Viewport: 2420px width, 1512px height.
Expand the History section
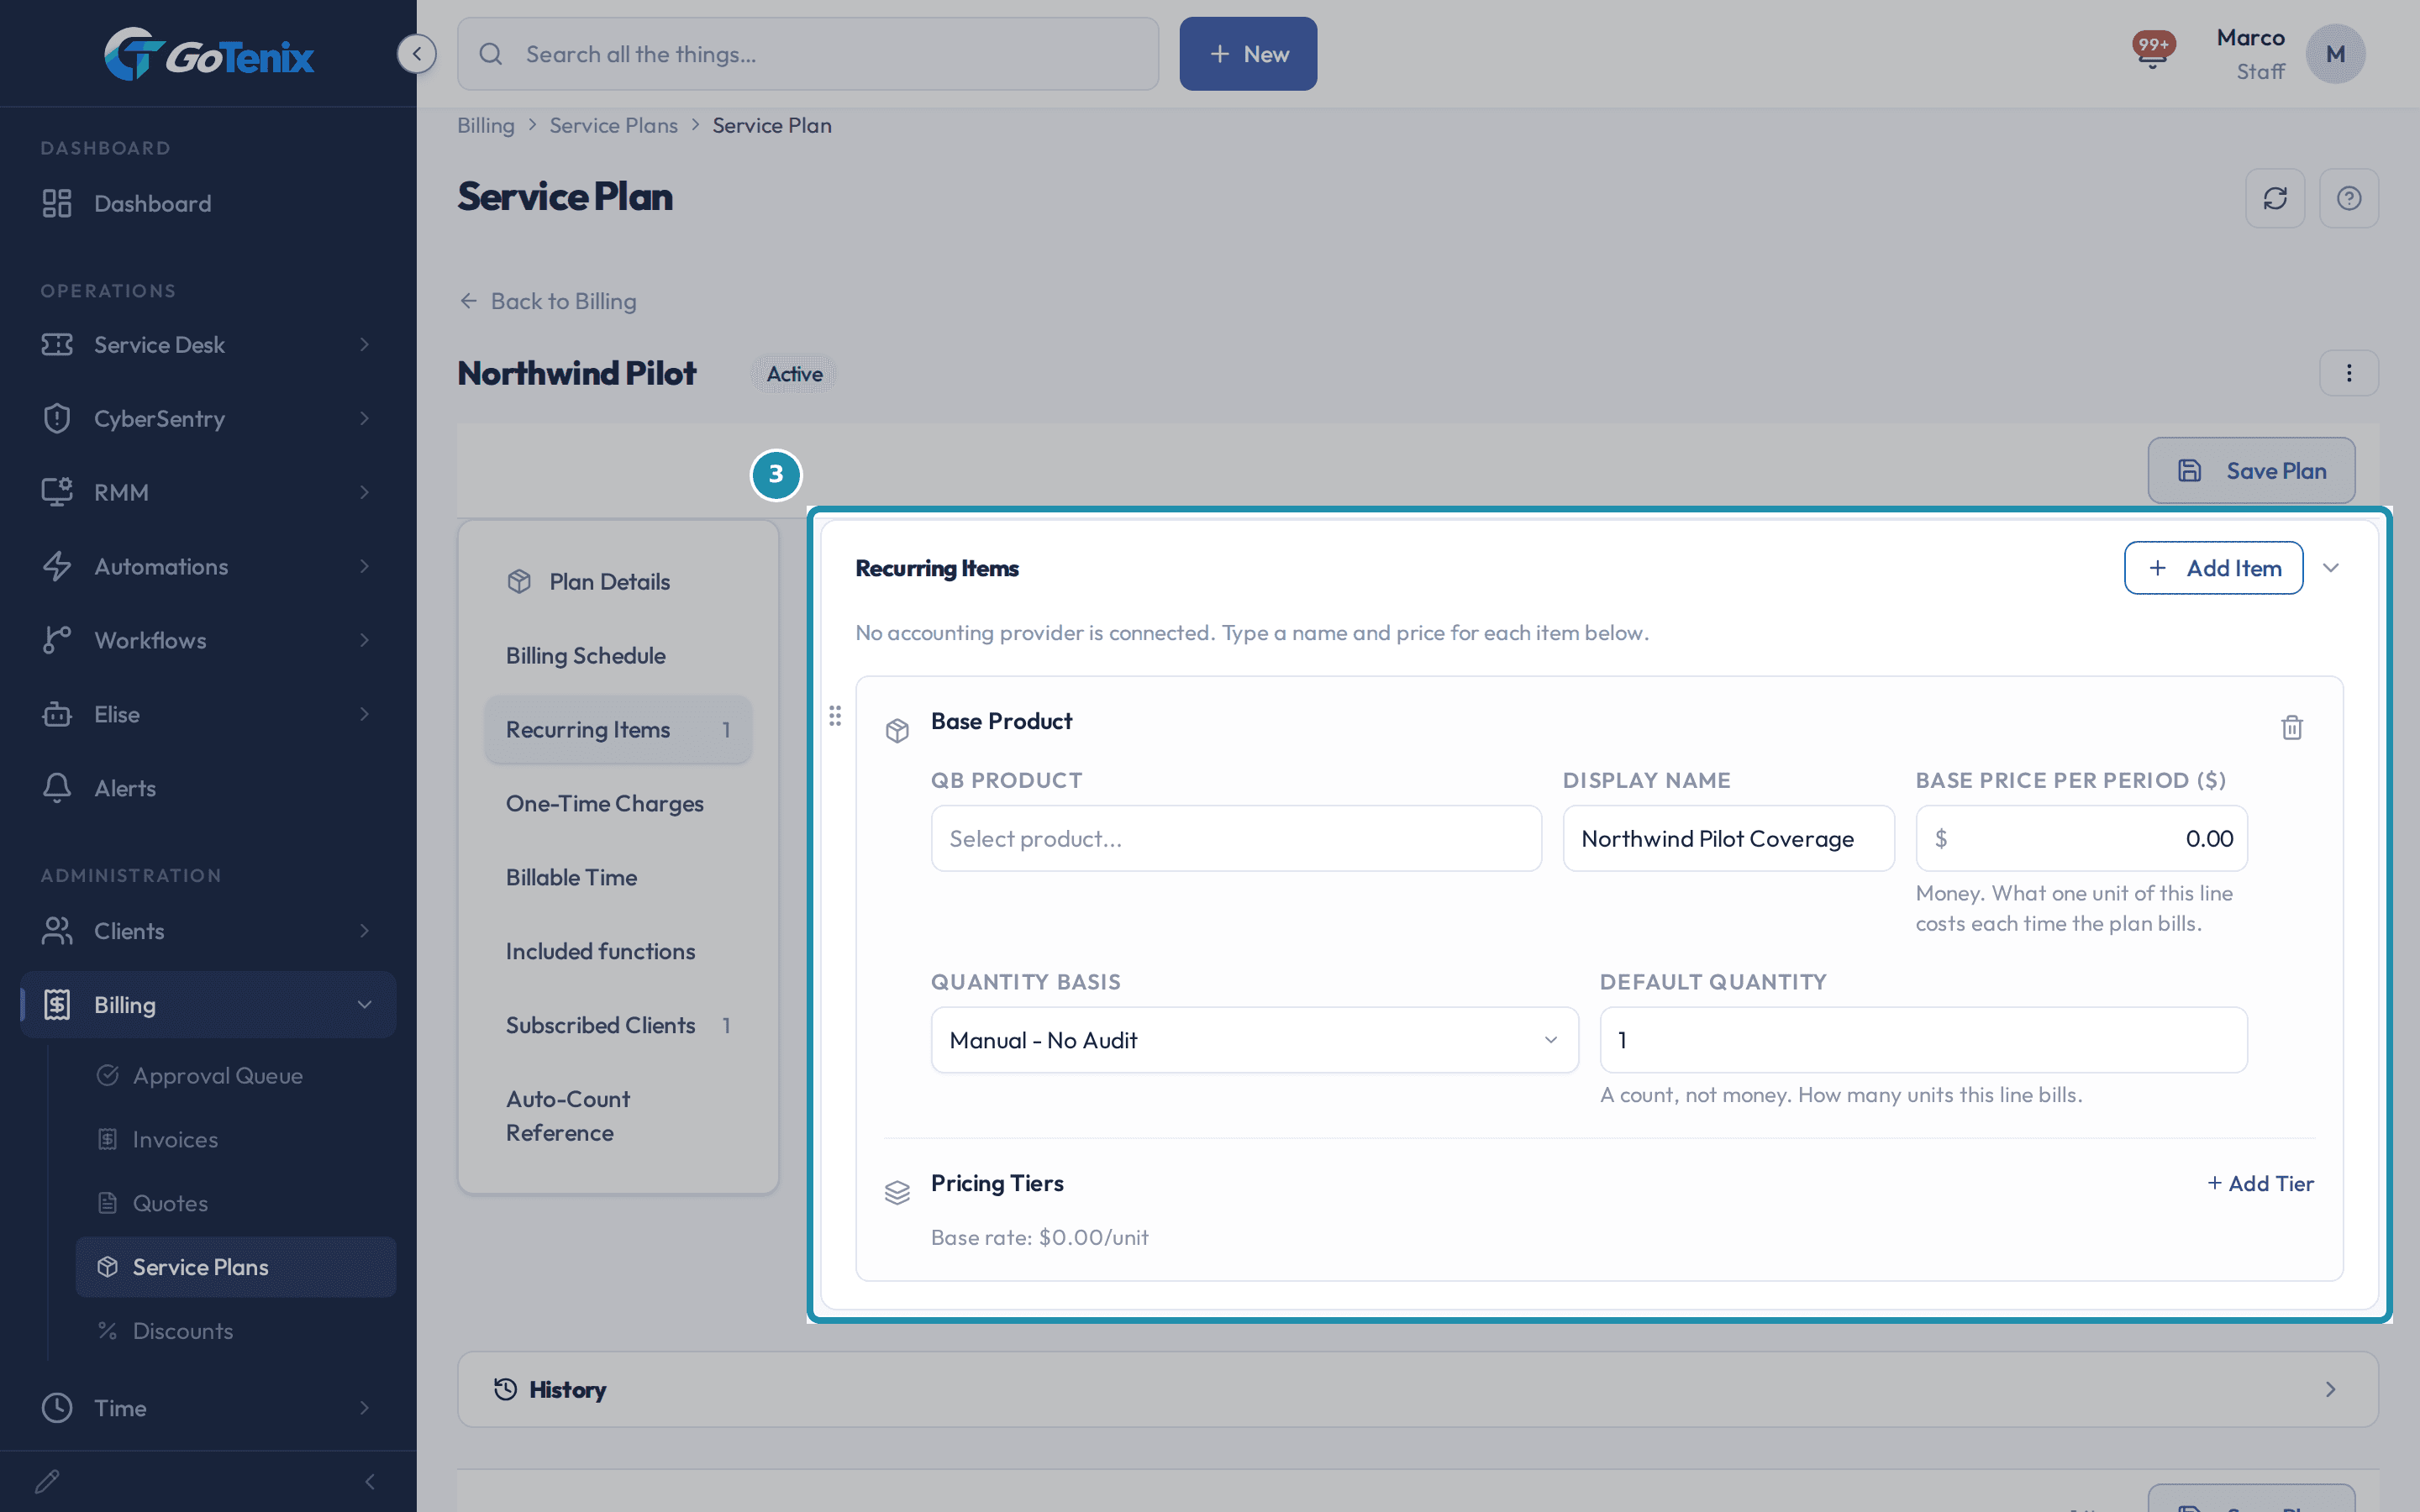pos(1418,1389)
